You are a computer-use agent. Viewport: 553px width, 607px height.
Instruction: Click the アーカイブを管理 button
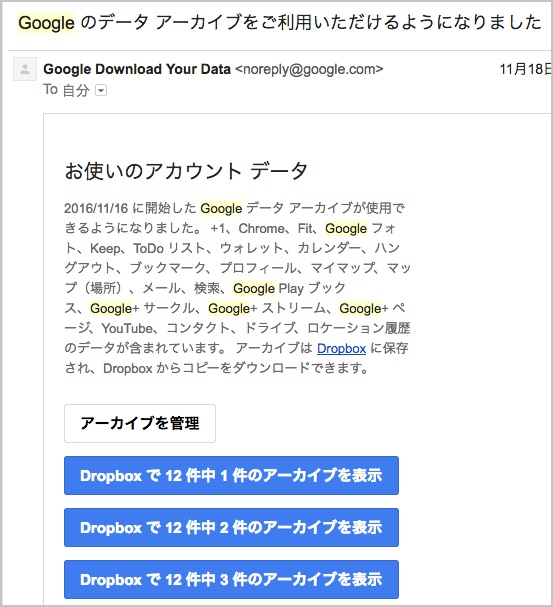coord(140,424)
